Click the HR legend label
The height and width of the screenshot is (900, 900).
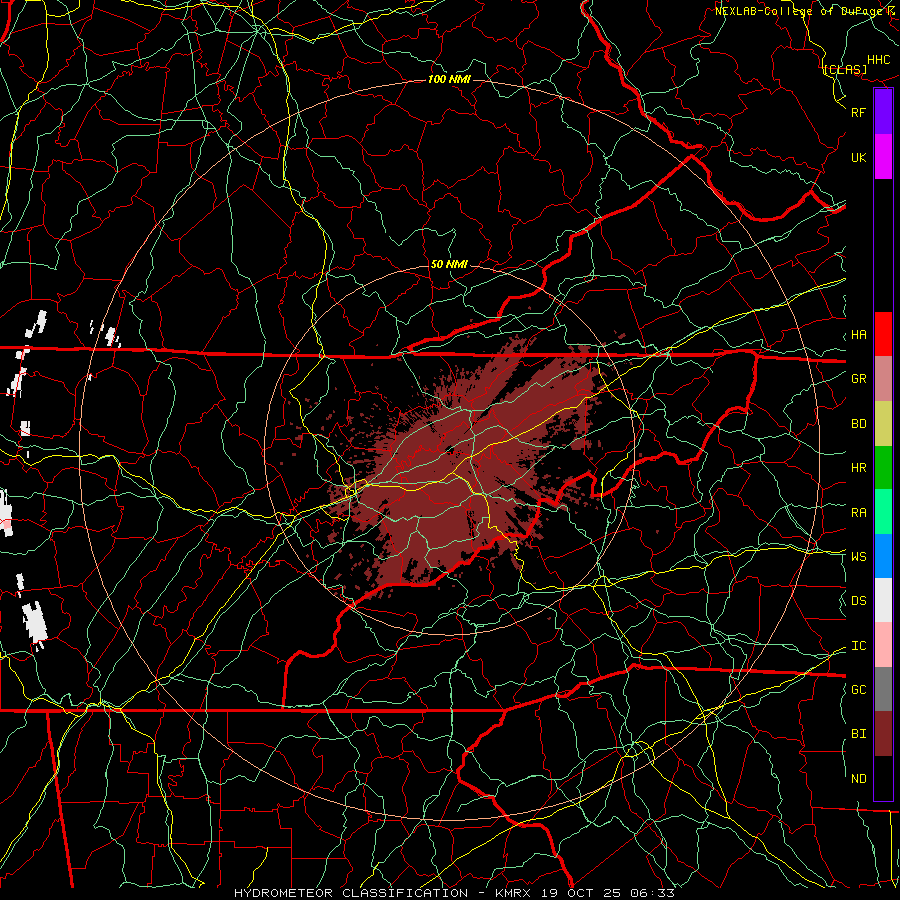coord(858,468)
